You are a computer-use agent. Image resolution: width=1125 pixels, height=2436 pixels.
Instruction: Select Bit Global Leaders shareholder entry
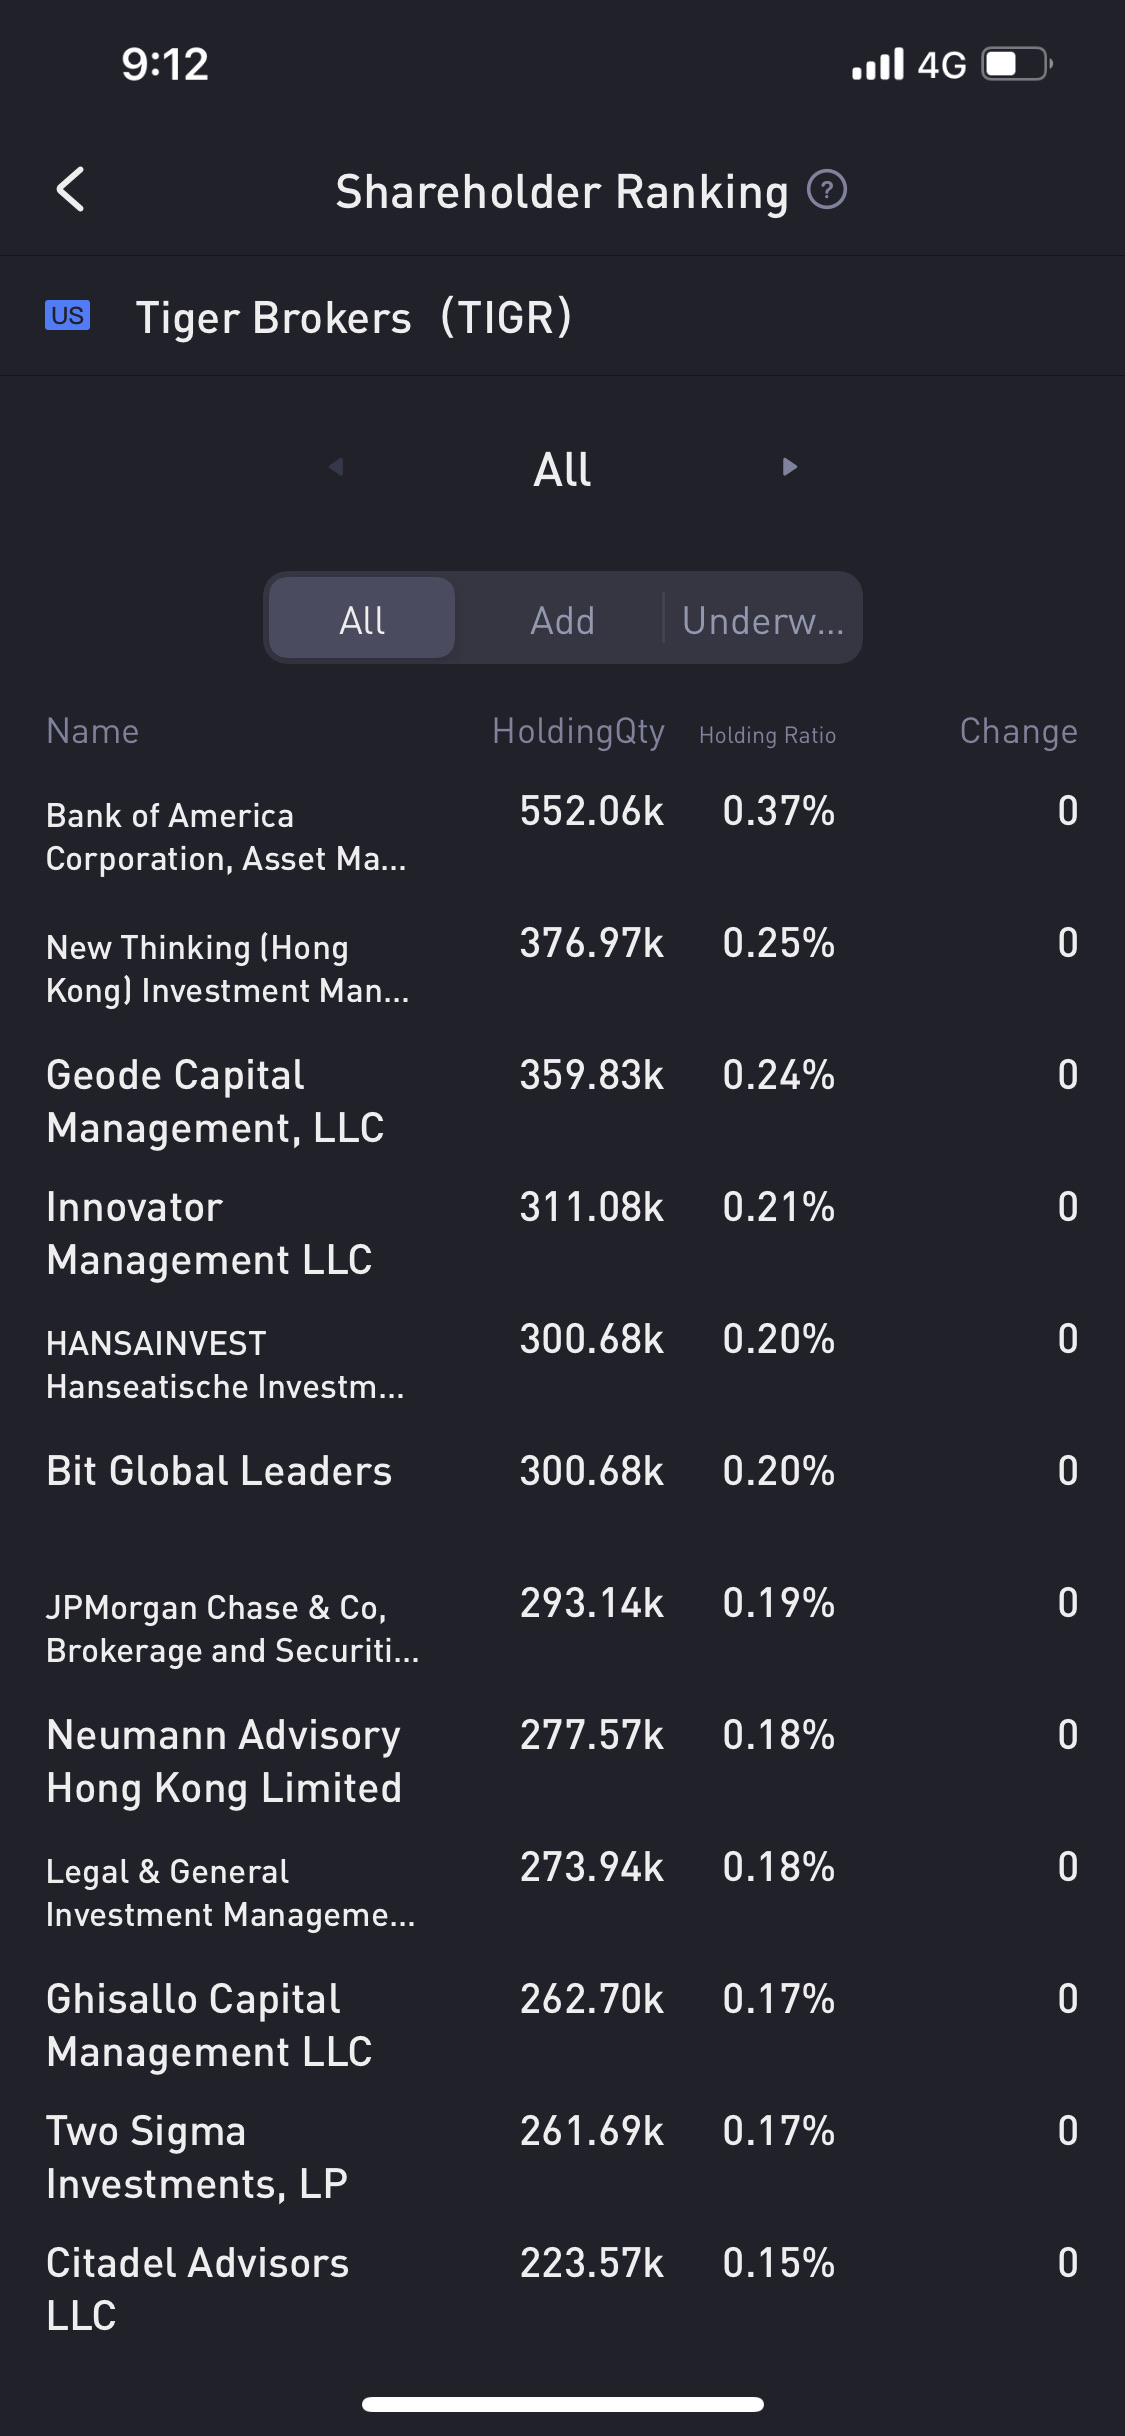point(219,1471)
